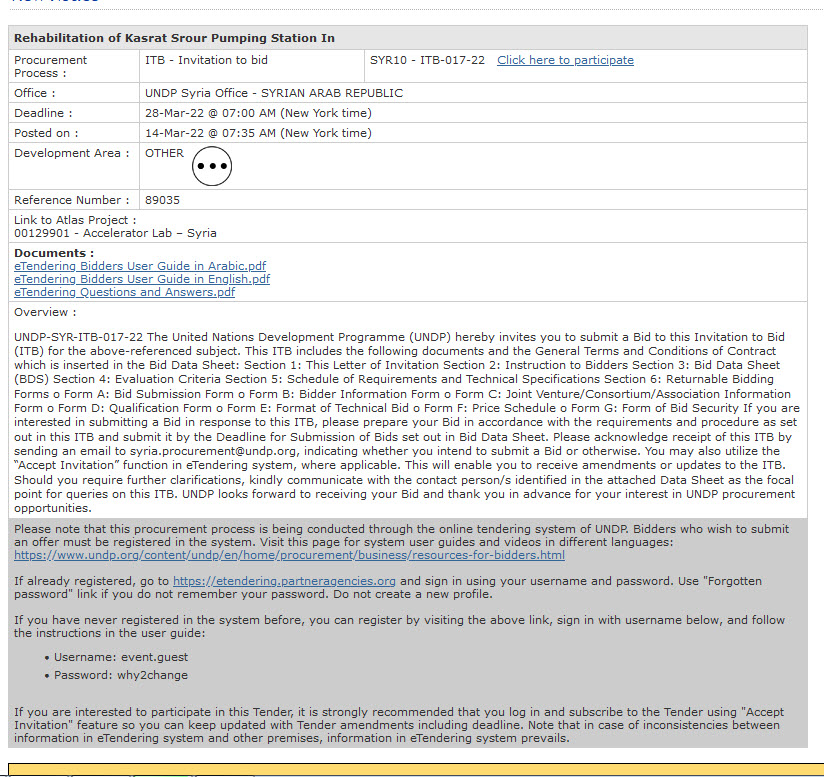Go to etendering.partneragencies.org link
This screenshot has height=777, width=824.
pyautogui.click(x=284, y=581)
